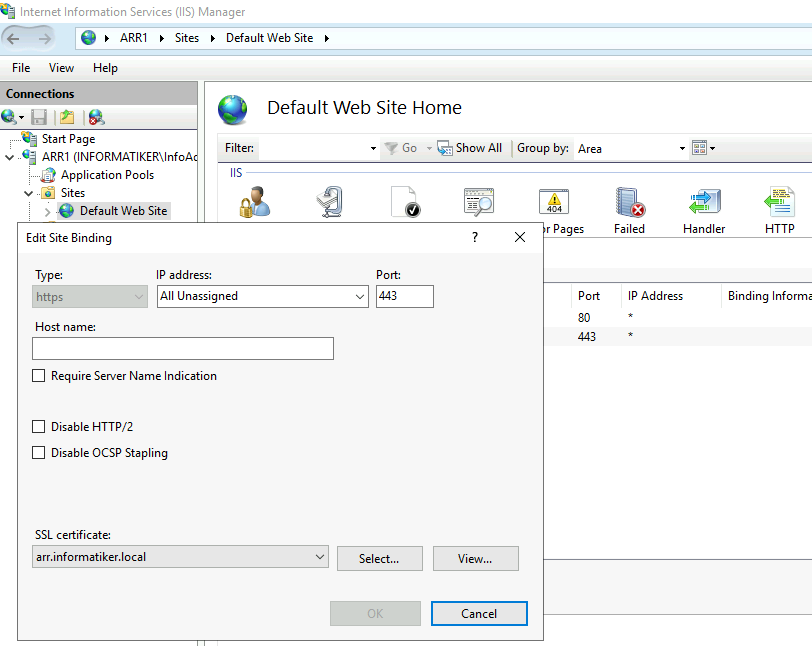Click the globe icon in address bar
The image size is (812, 646).
(89, 38)
